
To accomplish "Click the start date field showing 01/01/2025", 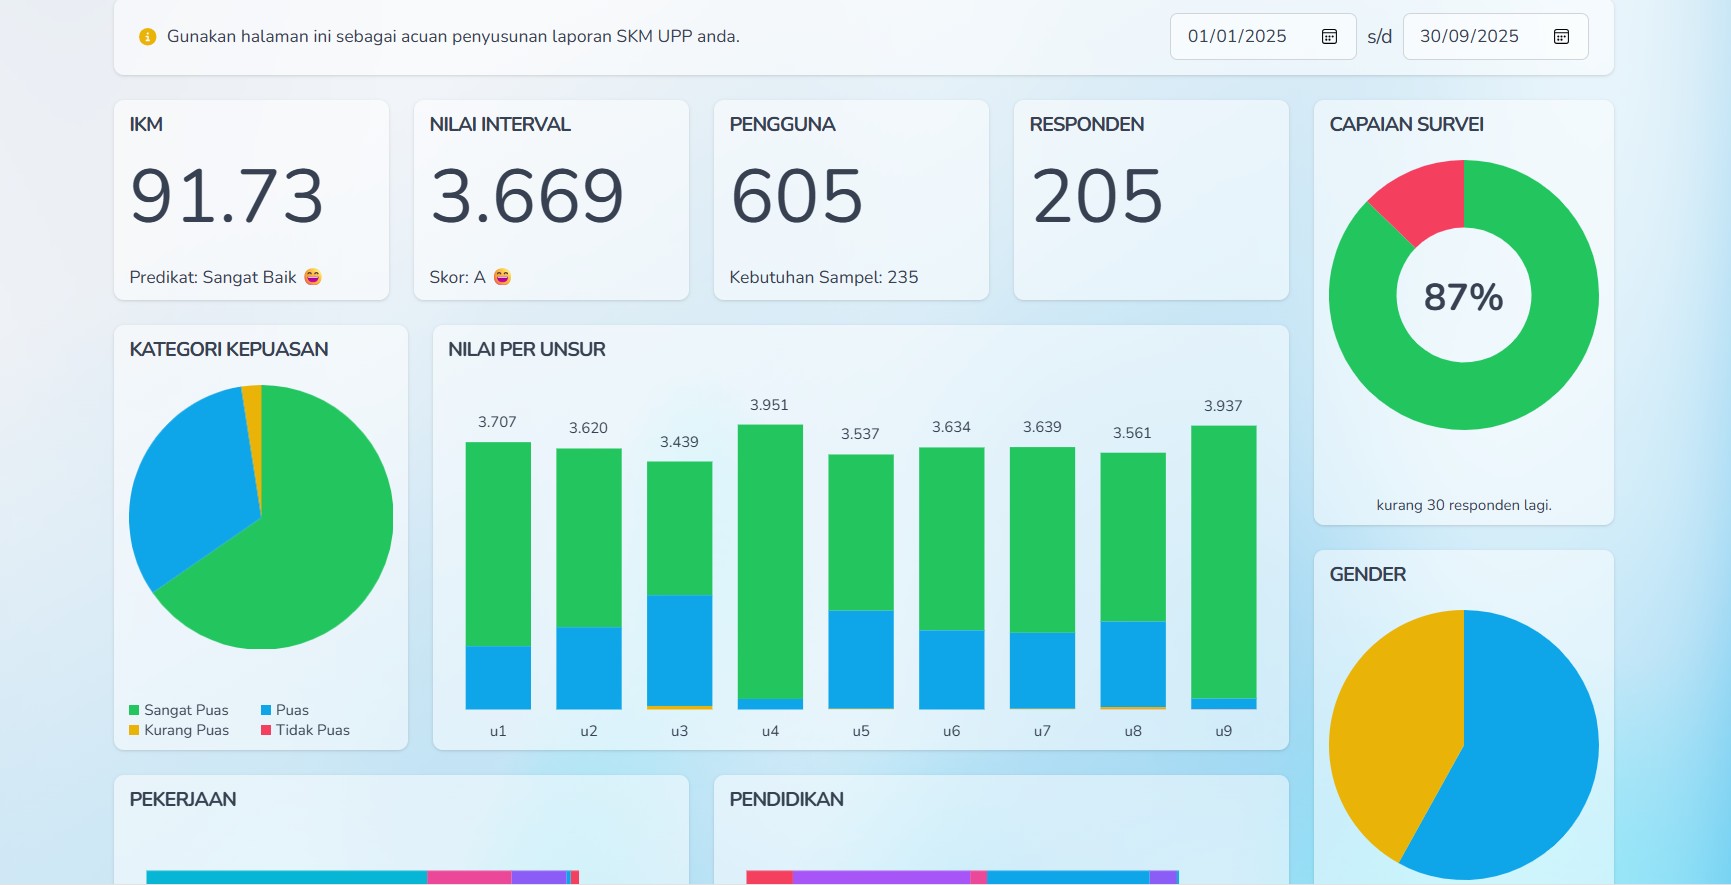I will [1238, 37].
